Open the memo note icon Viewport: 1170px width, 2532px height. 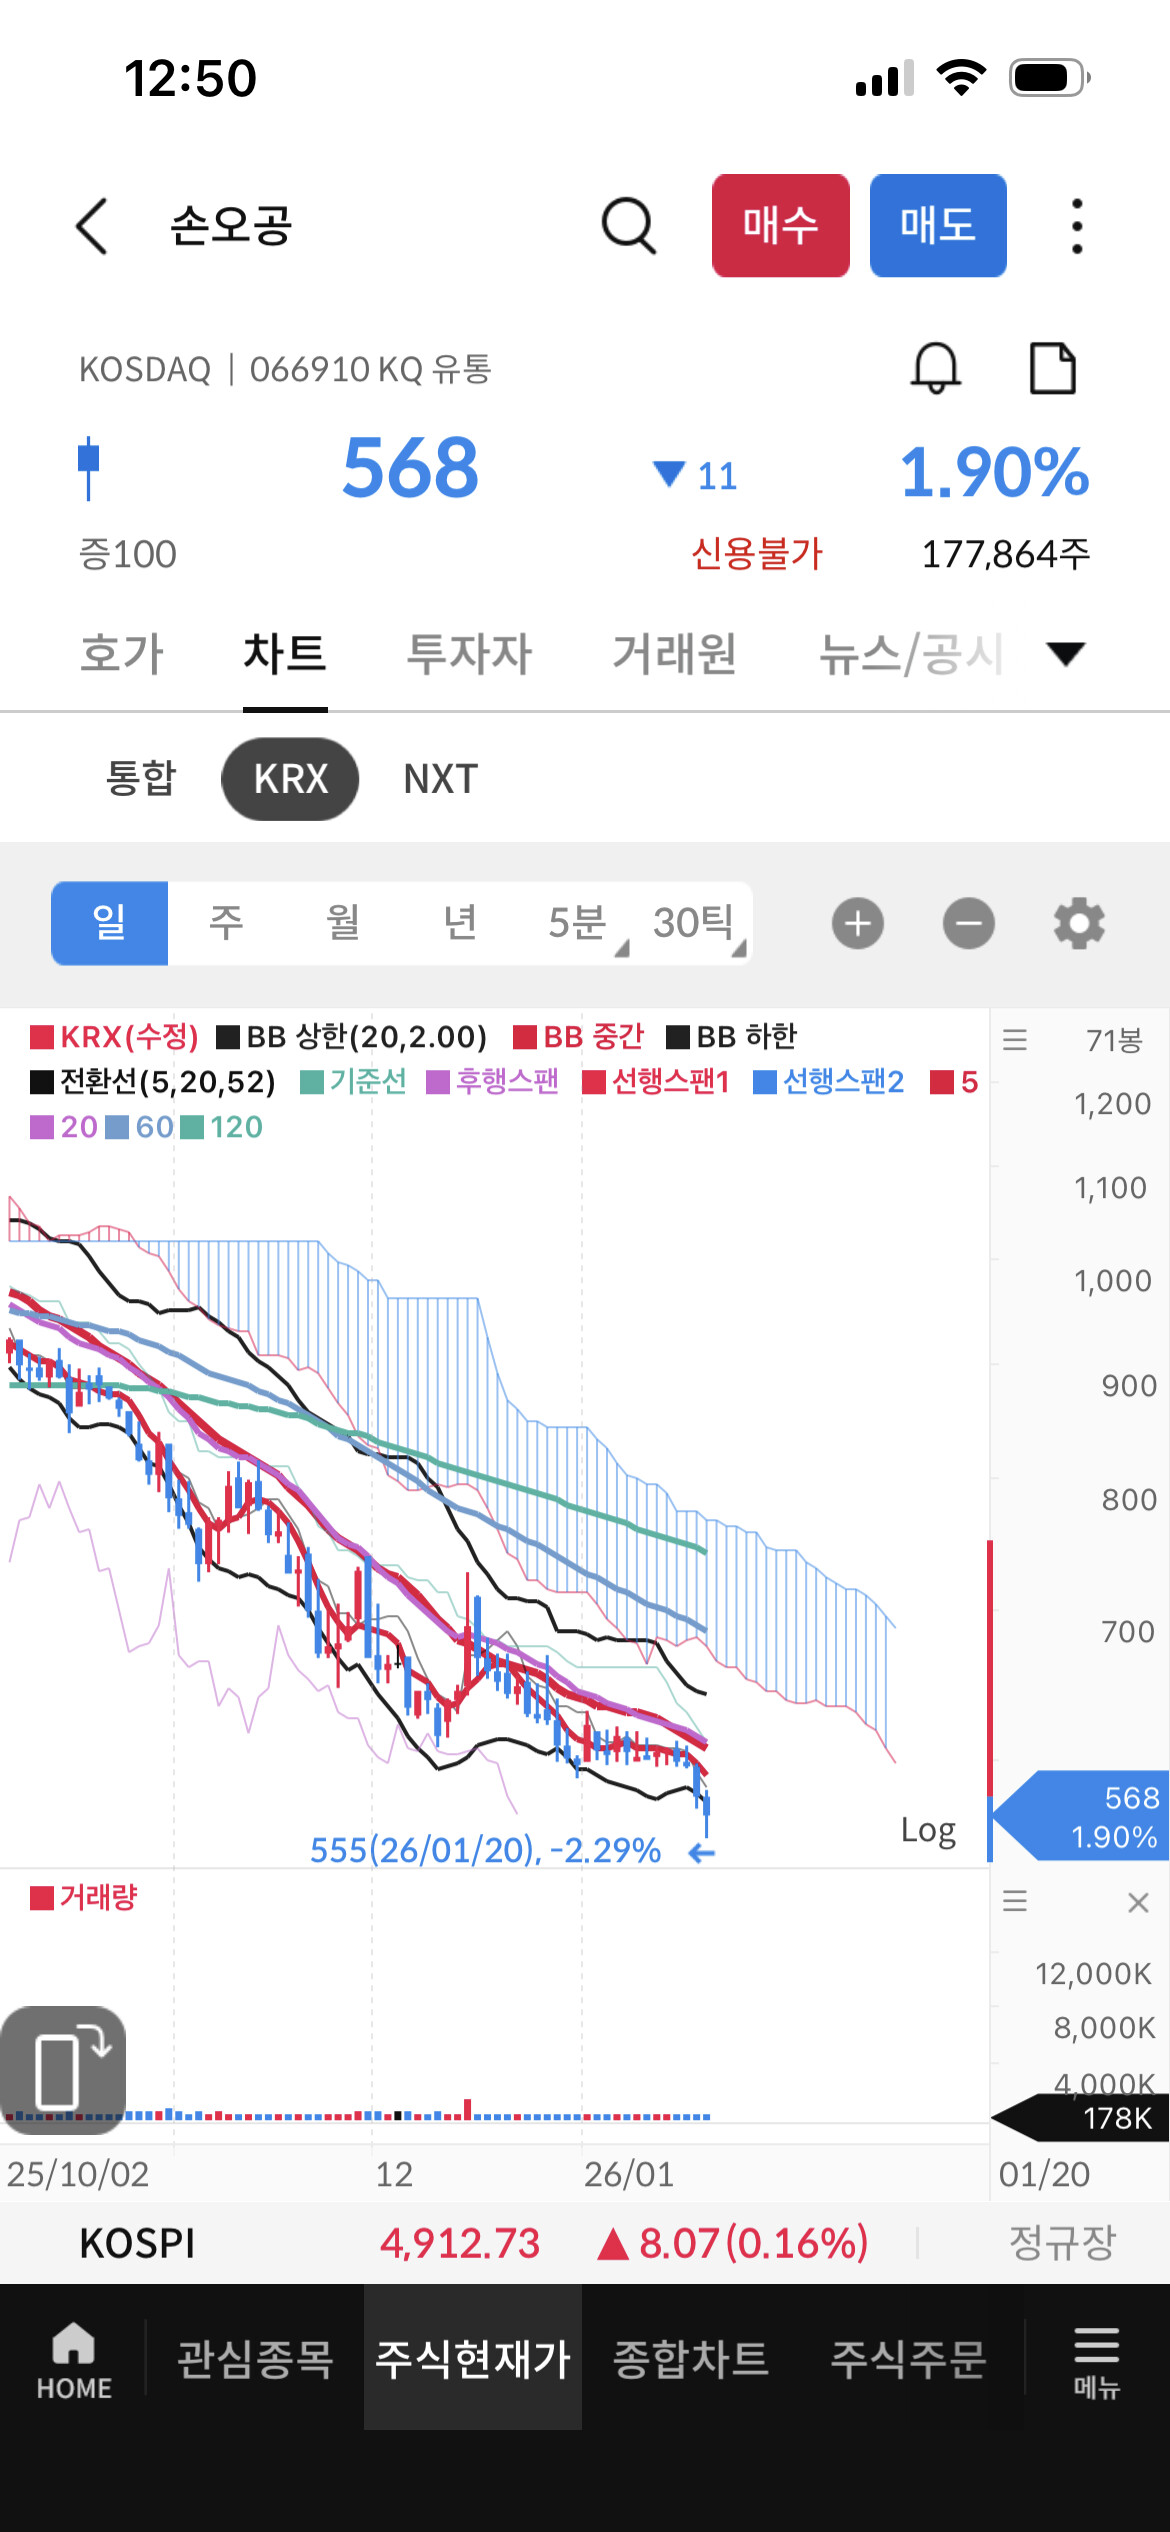[x=1053, y=369]
